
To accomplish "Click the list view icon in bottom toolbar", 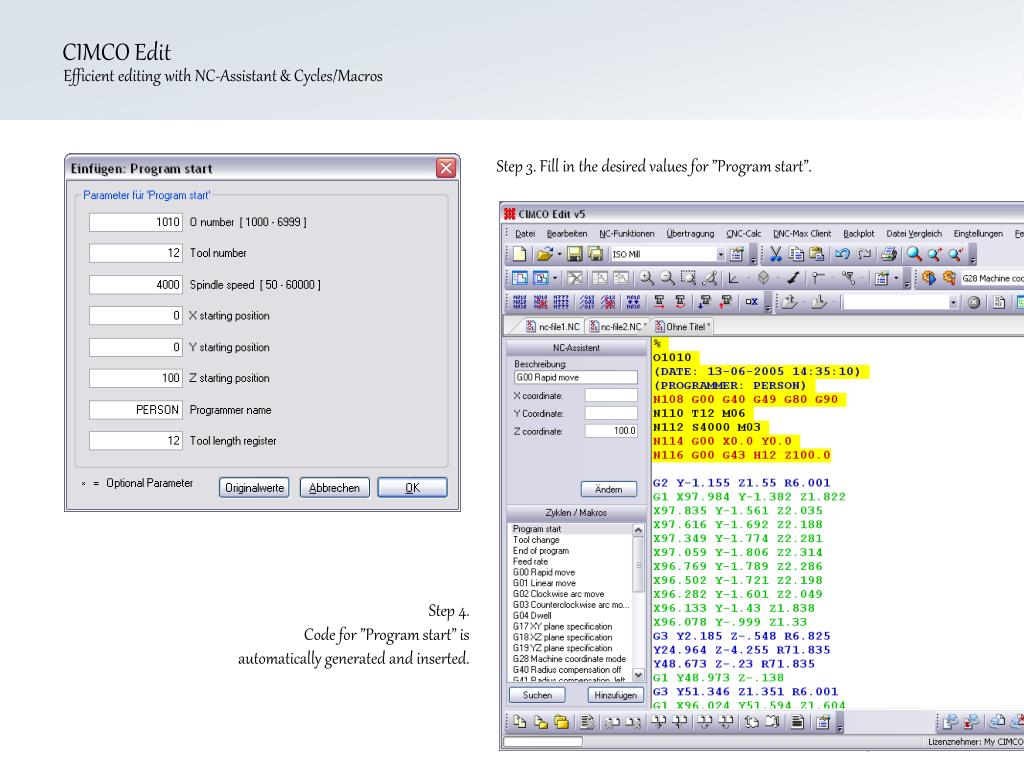I will click(x=797, y=722).
